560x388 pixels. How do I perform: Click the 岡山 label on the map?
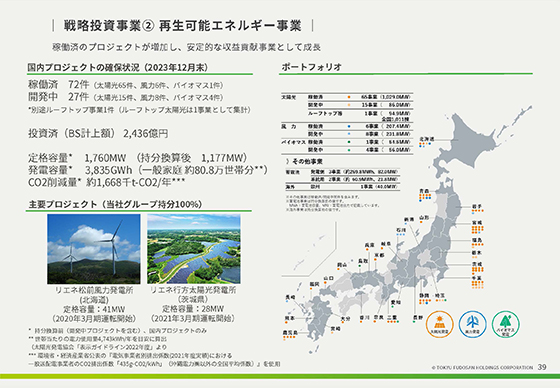pos(342,265)
